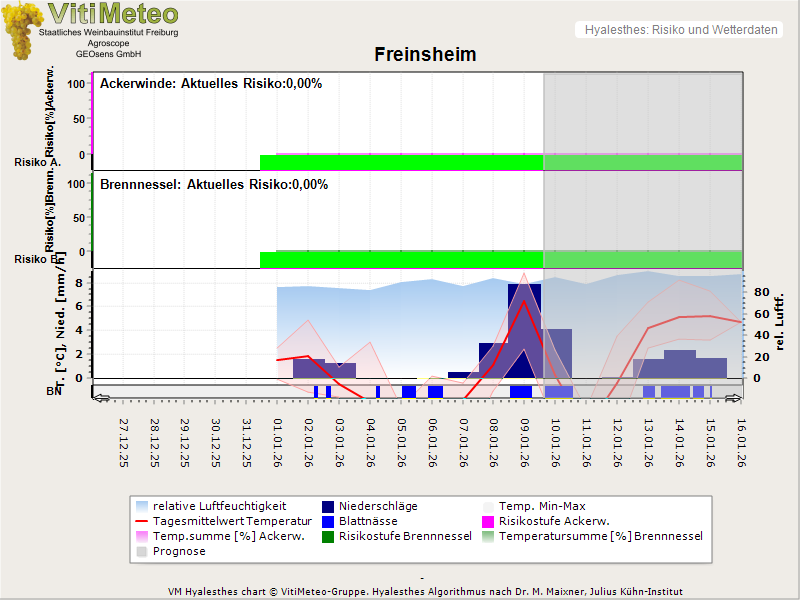This screenshot has height=600, width=800.
Task: Click the Risikostufe Ackerw. magenta swatch
Action: [490, 521]
